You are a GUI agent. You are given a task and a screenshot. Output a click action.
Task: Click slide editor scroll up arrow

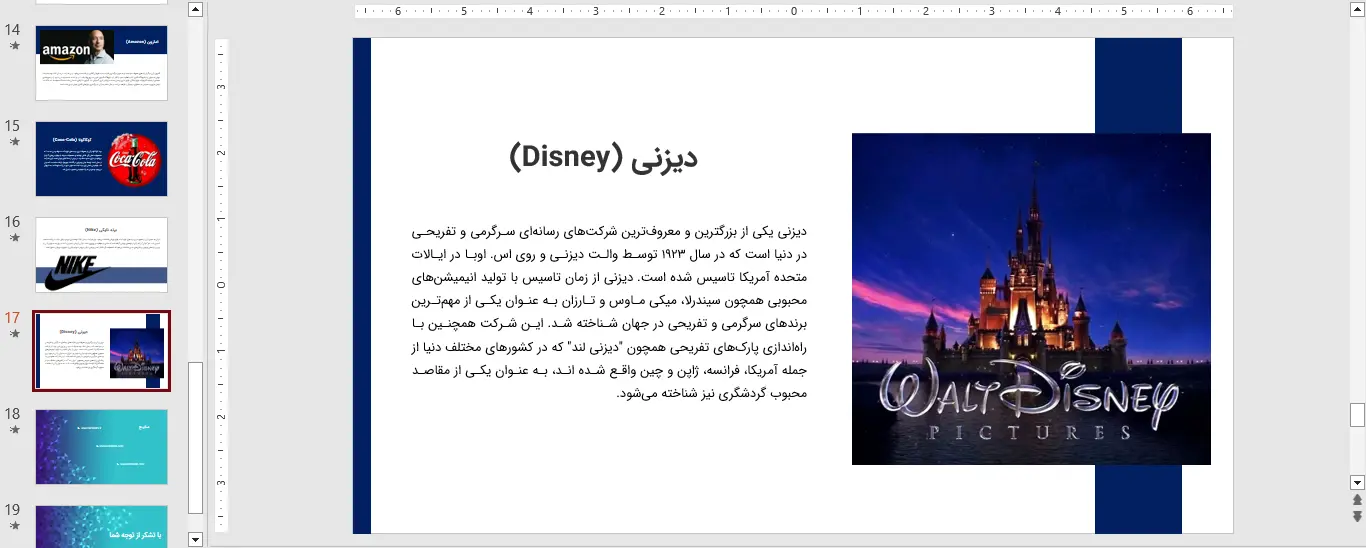(1357, 9)
